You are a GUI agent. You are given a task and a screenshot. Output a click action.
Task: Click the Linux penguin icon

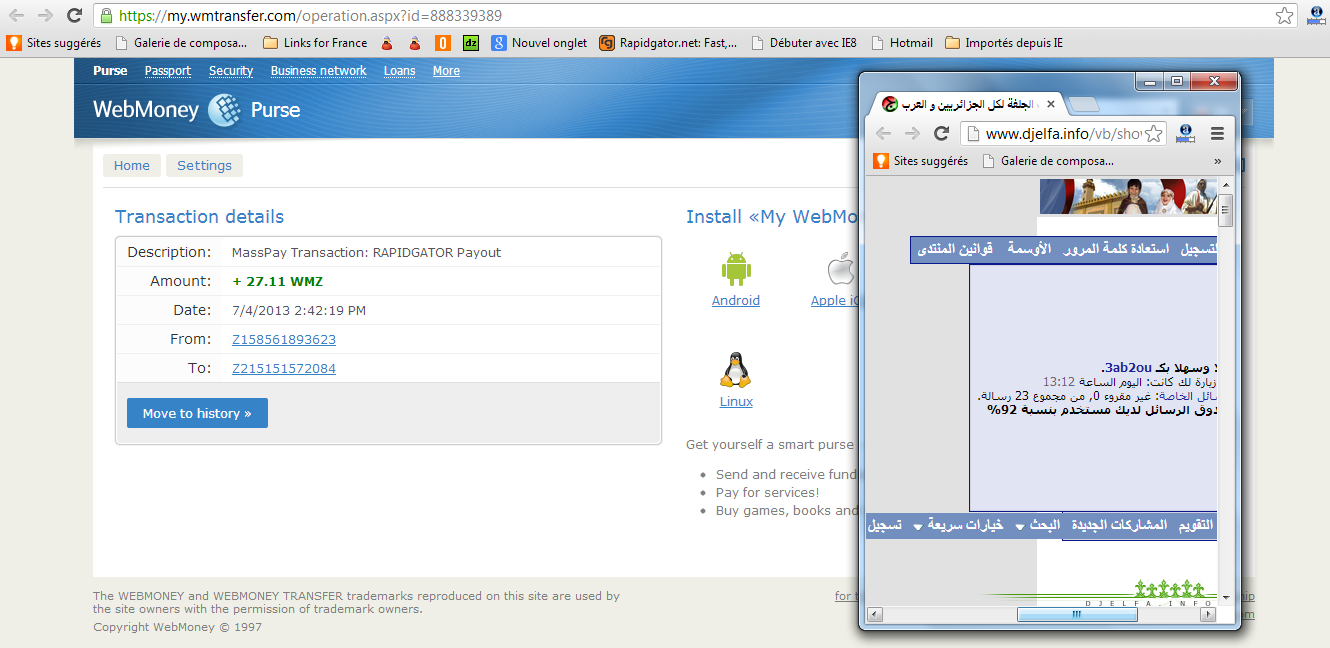[x=736, y=369]
